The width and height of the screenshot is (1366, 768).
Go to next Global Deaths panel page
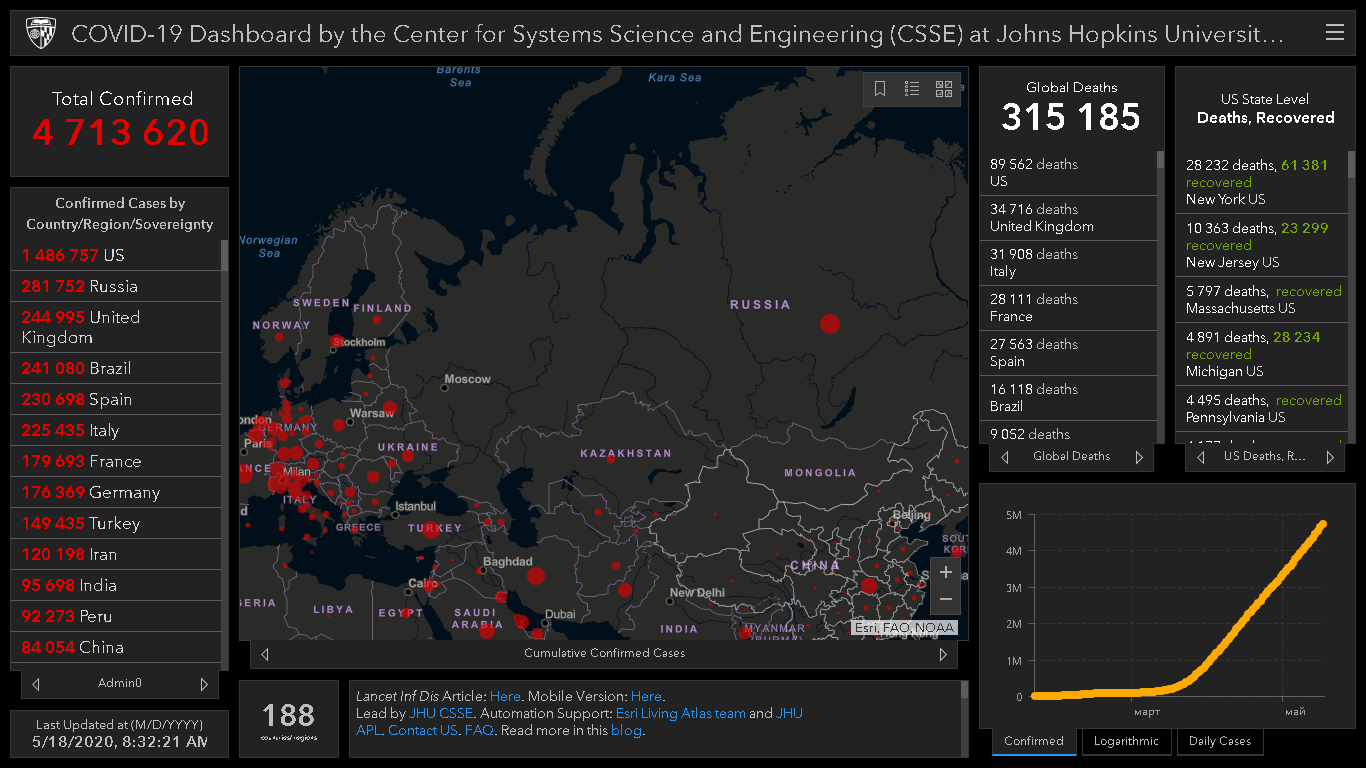1138,457
